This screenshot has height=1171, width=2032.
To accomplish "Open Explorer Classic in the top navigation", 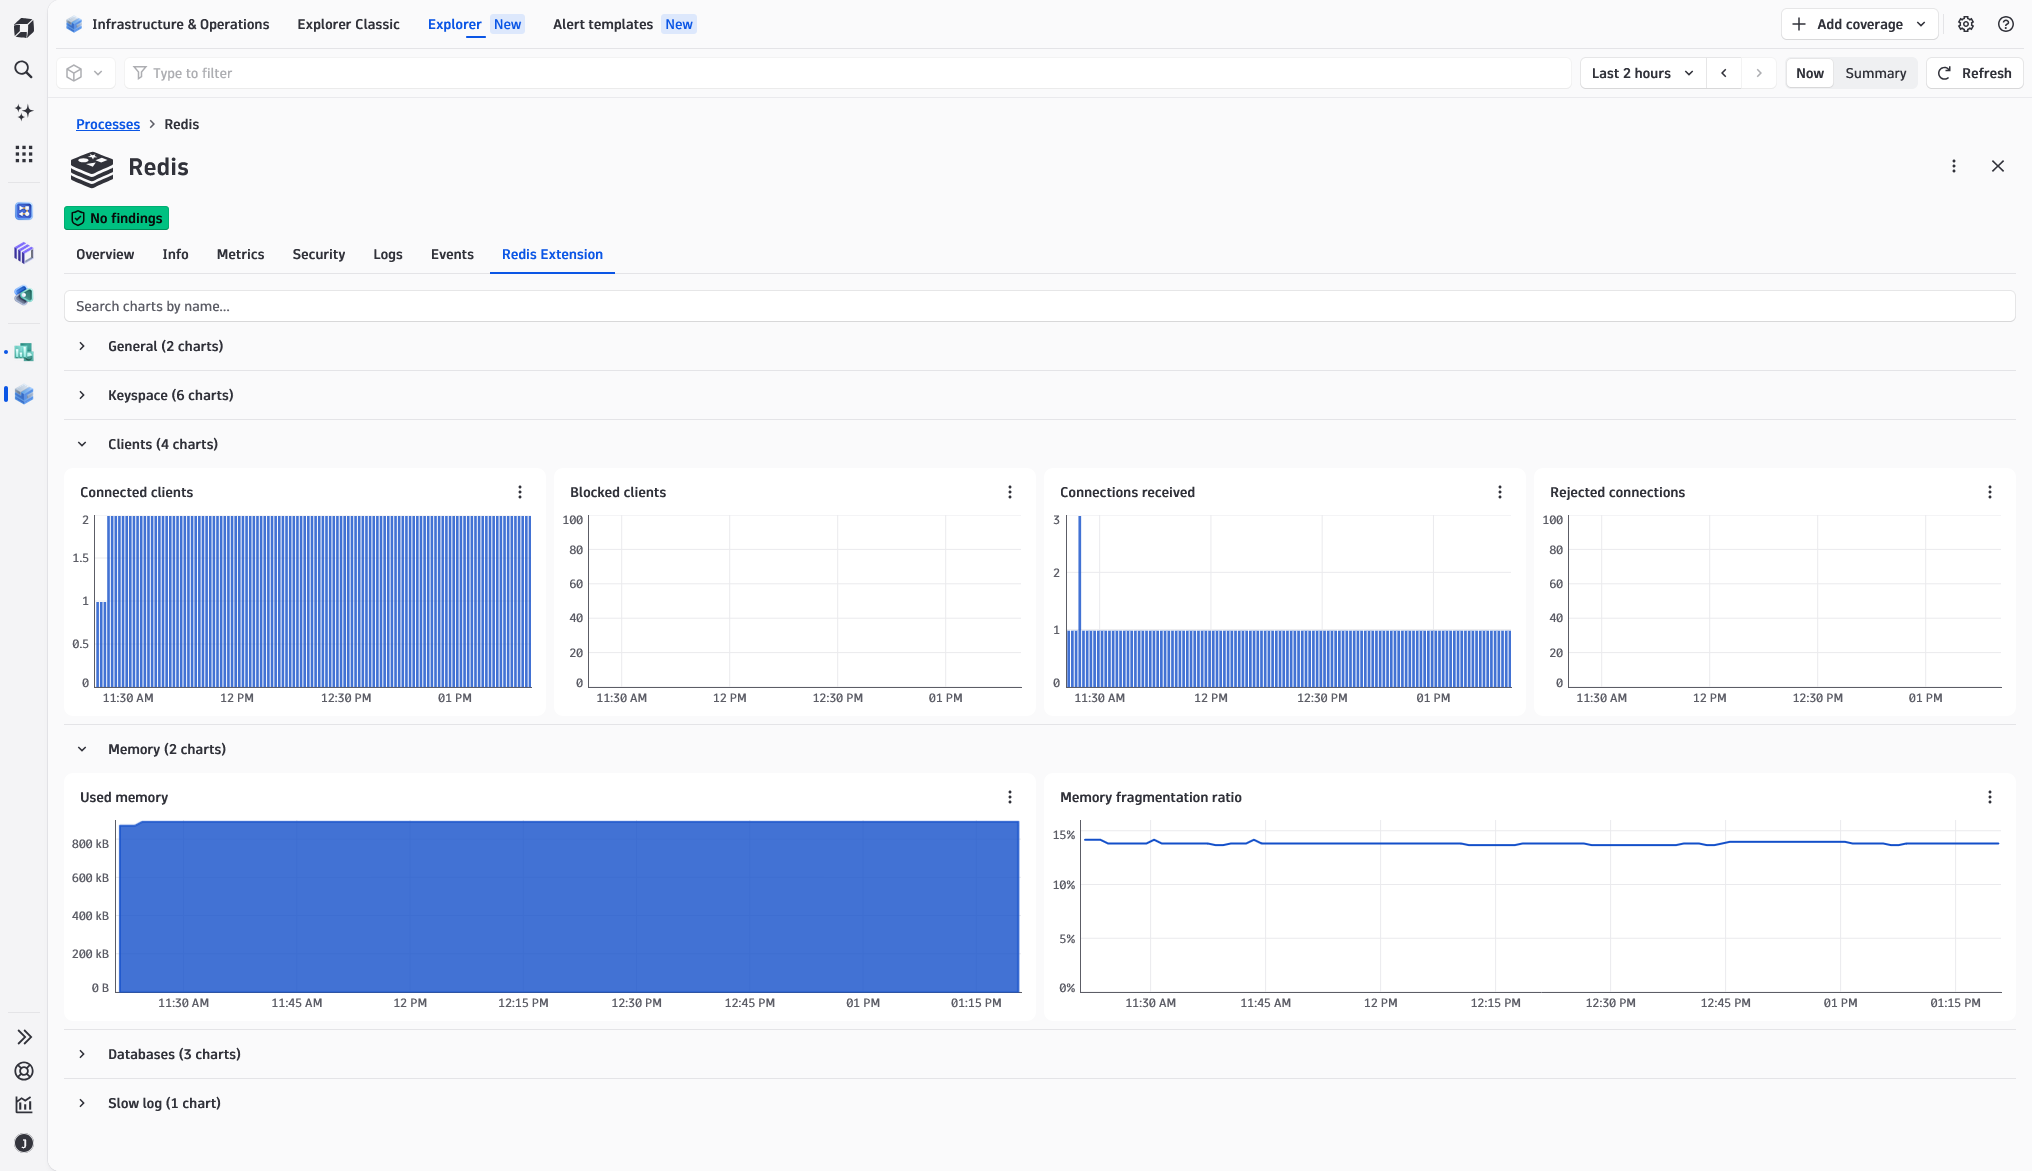I will 348,24.
